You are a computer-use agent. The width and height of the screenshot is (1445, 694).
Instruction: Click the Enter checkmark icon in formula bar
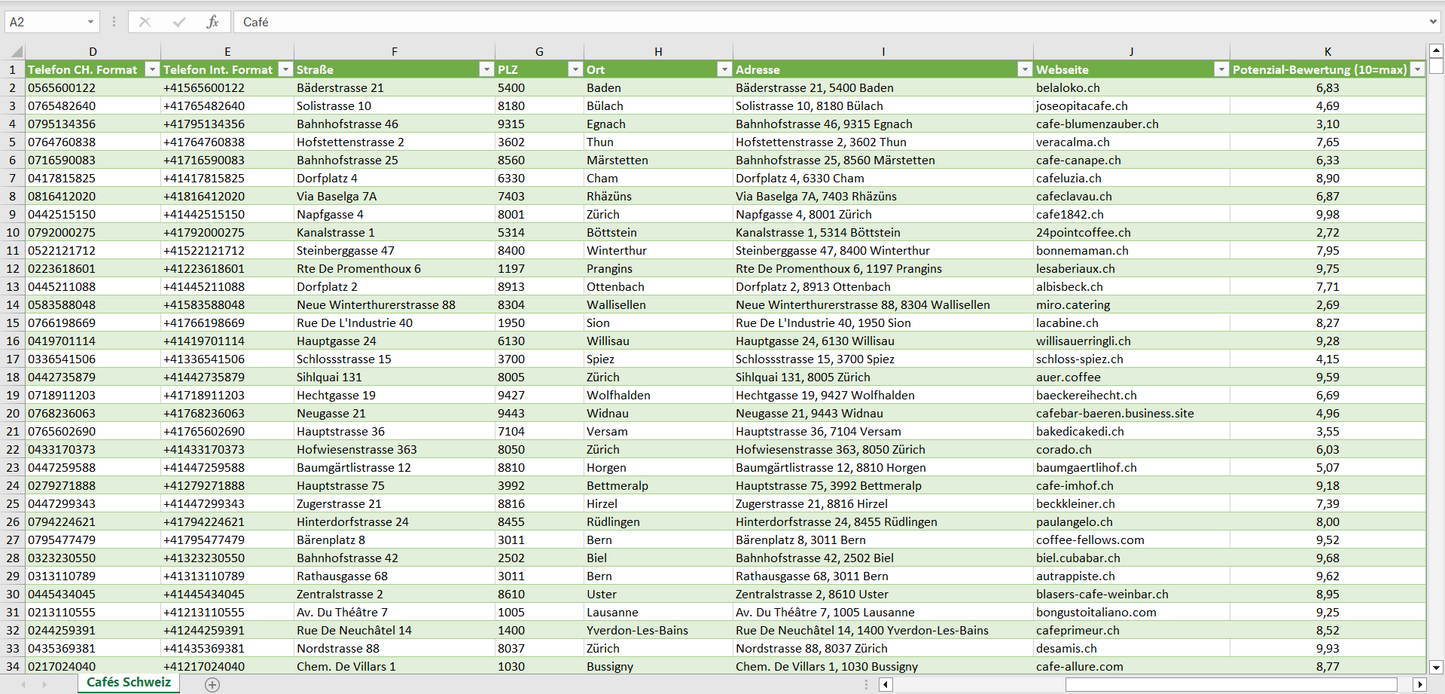(x=179, y=22)
